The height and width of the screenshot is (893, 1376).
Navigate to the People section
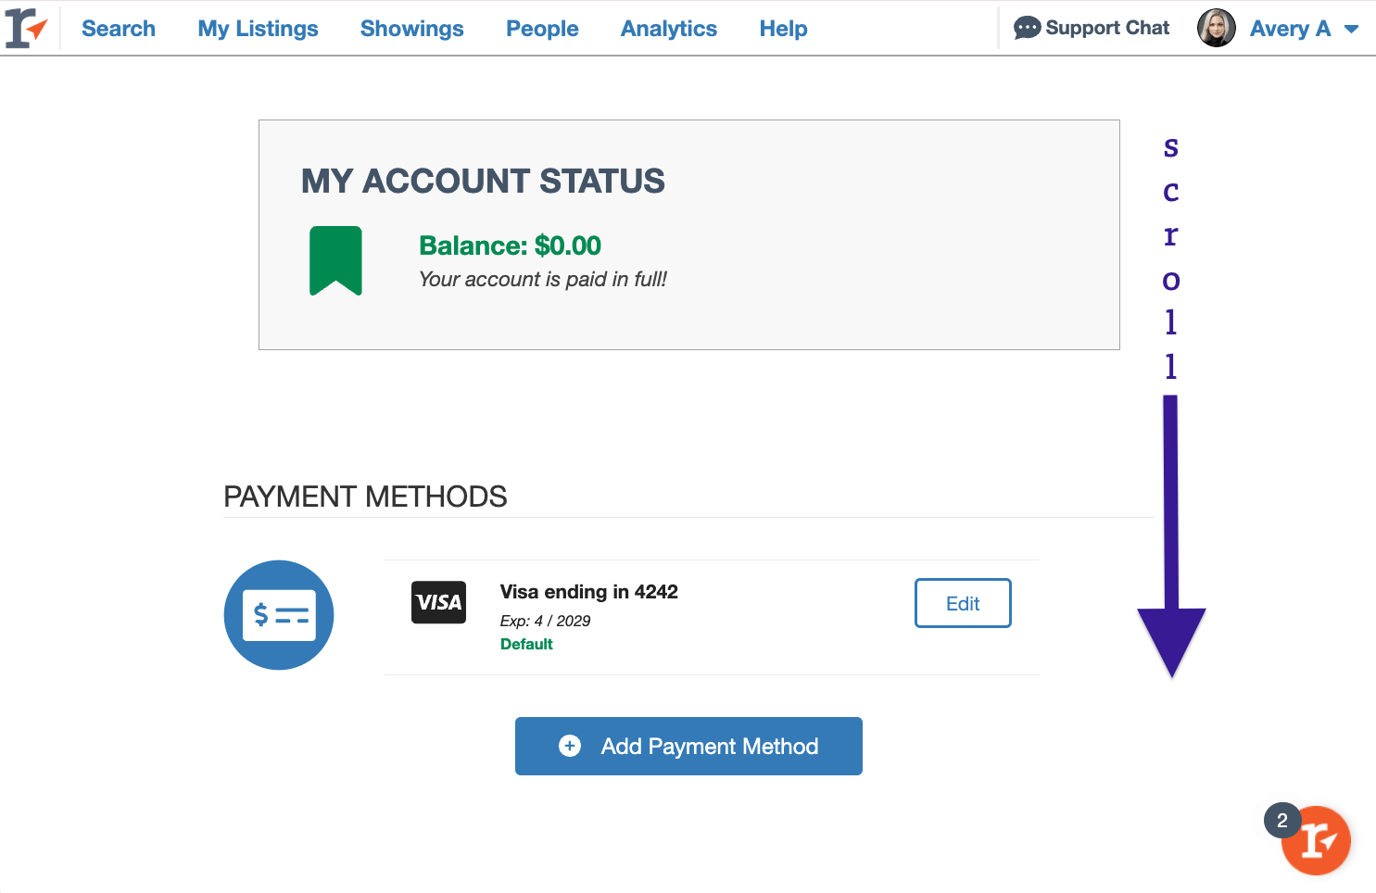click(542, 29)
